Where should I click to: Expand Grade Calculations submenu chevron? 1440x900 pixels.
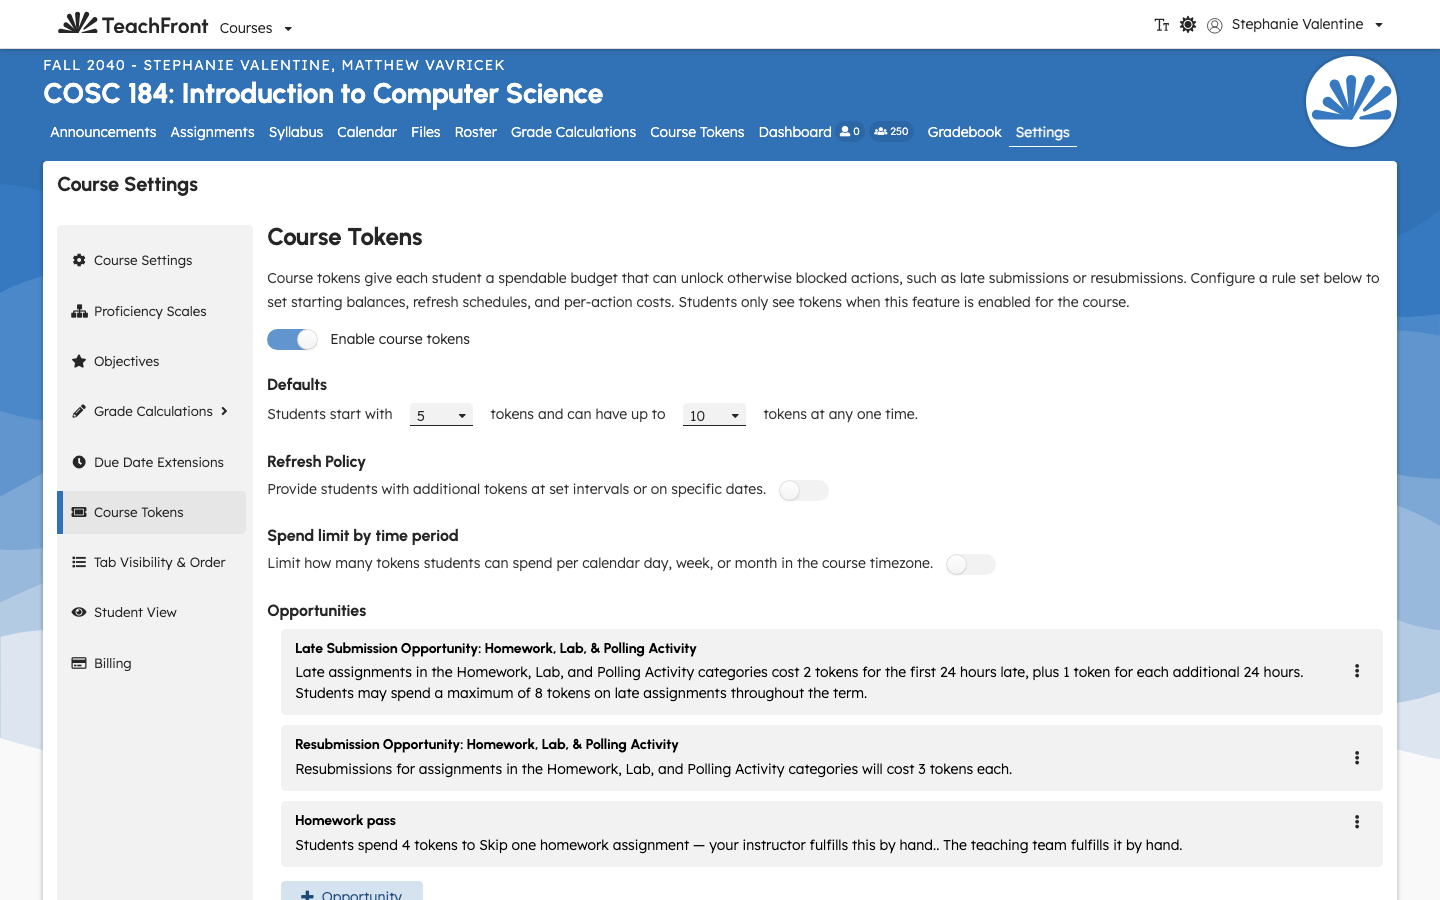click(x=224, y=411)
